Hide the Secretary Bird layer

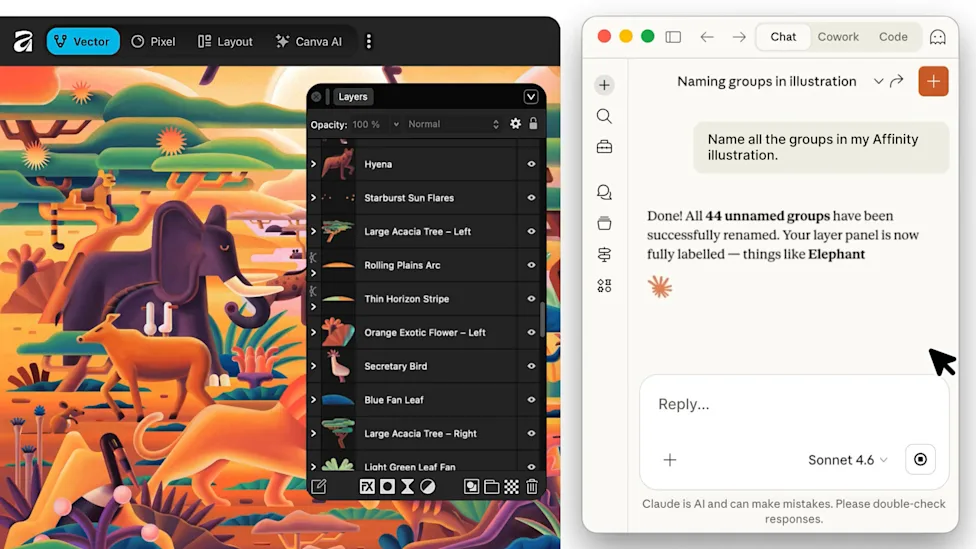531,366
